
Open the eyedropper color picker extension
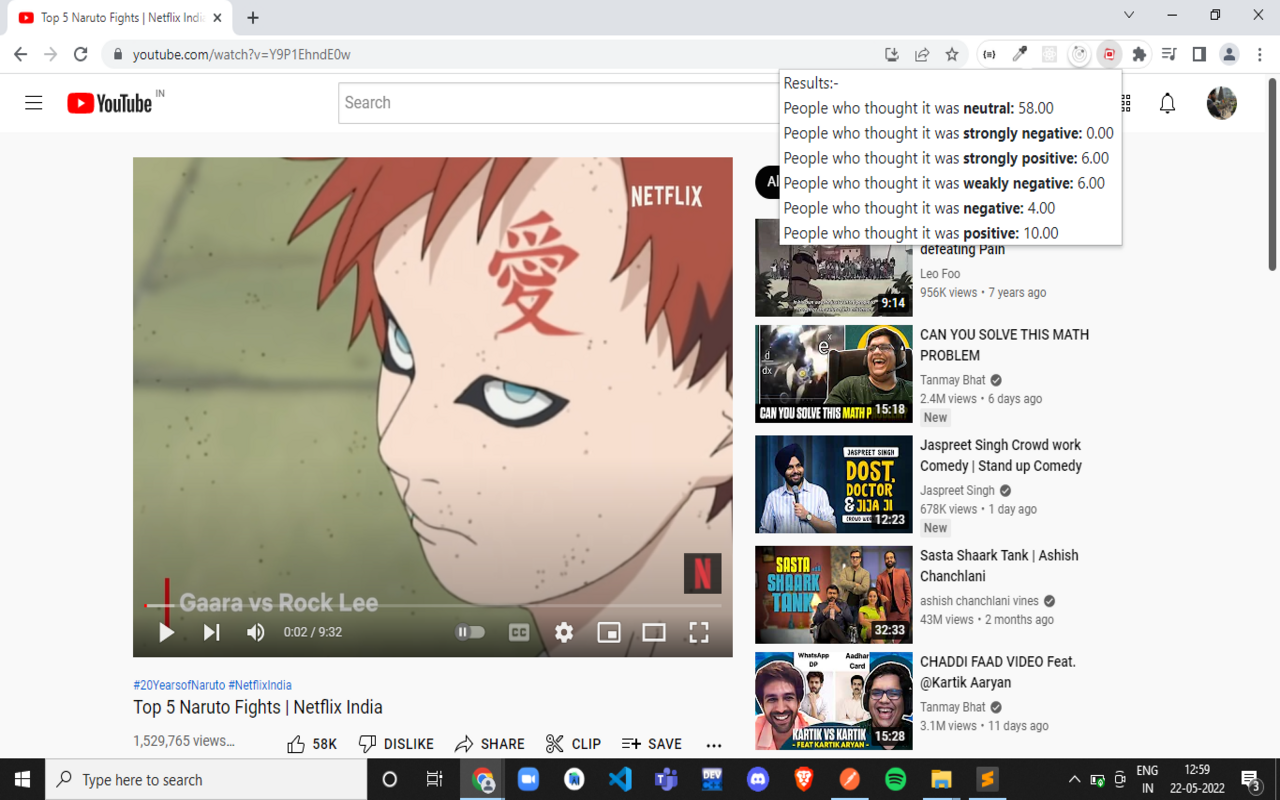pyautogui.click(x=1019, y=54)
